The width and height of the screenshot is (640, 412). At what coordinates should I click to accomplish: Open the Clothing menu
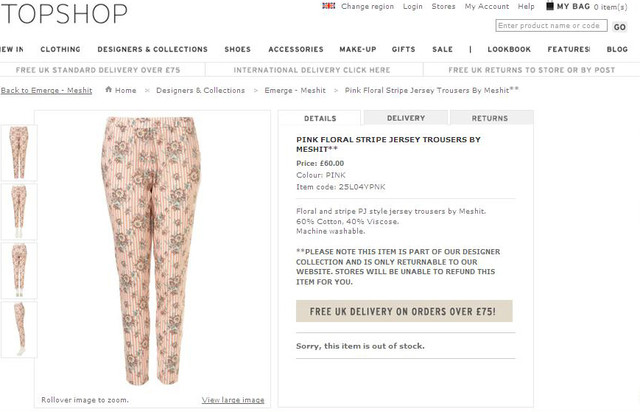tap(60, 49)
